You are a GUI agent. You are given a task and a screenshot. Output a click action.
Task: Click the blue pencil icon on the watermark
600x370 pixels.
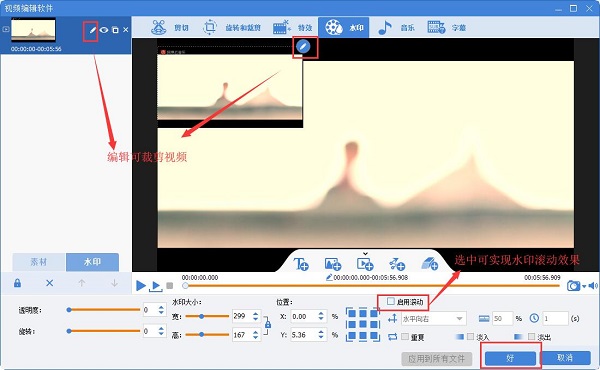click(303, 47)
